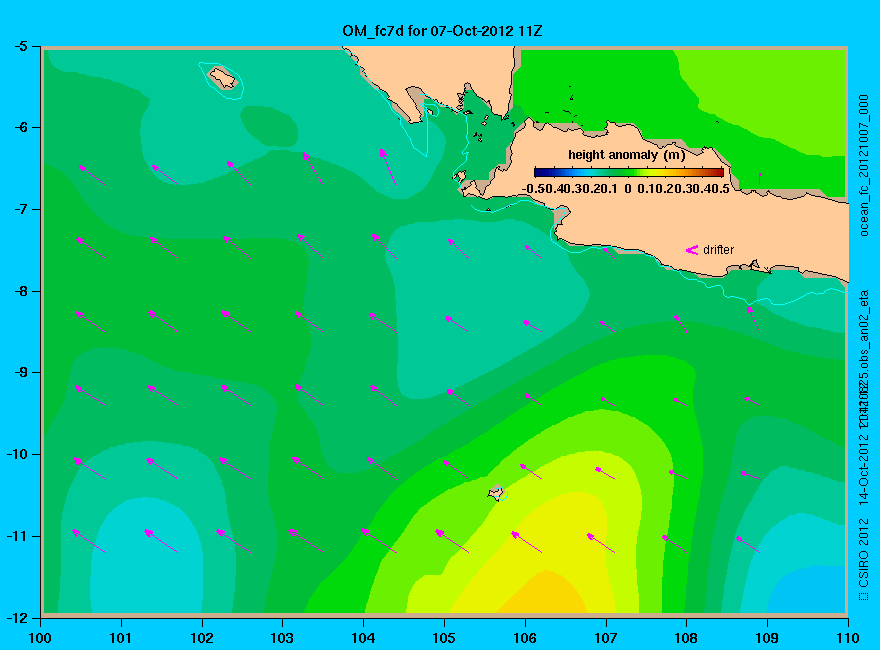Screen dimensions: 880x650
Task: Click longitude label '101' on x-axis
Action: click(x=121, y=638)
